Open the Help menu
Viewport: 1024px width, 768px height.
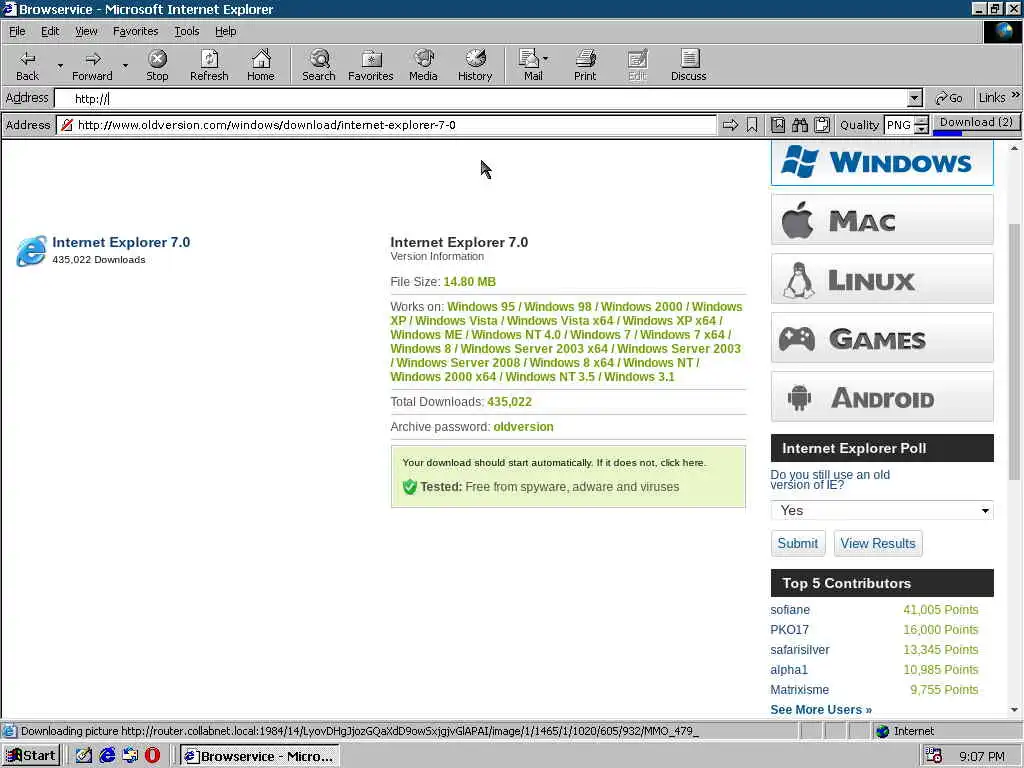pos(225,31)
